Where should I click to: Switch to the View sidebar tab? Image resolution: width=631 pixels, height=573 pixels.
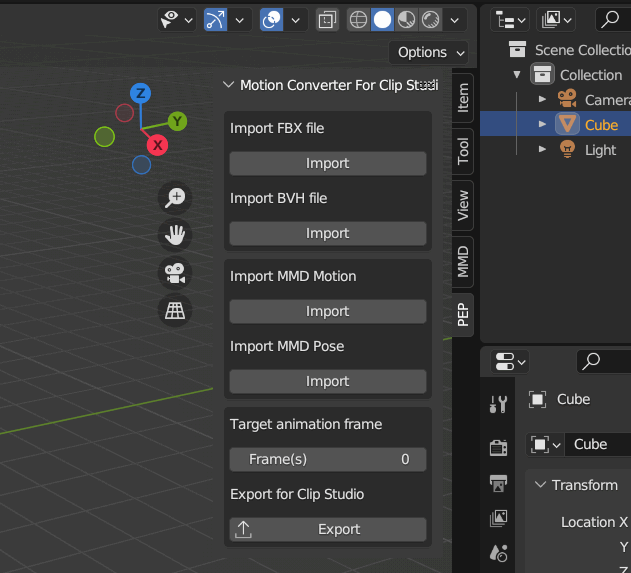(x=463, y=205)
